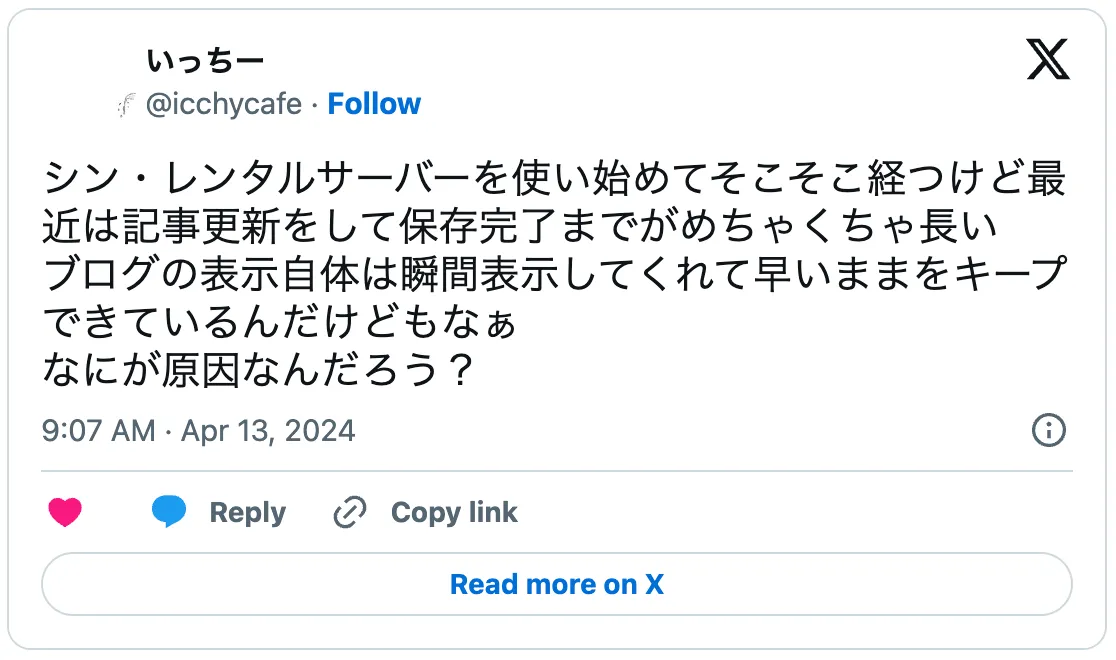Toggle following via the Follow control
Image resolution: width=1116 pixels, height=660 pixels.
(x=374, y=103)
